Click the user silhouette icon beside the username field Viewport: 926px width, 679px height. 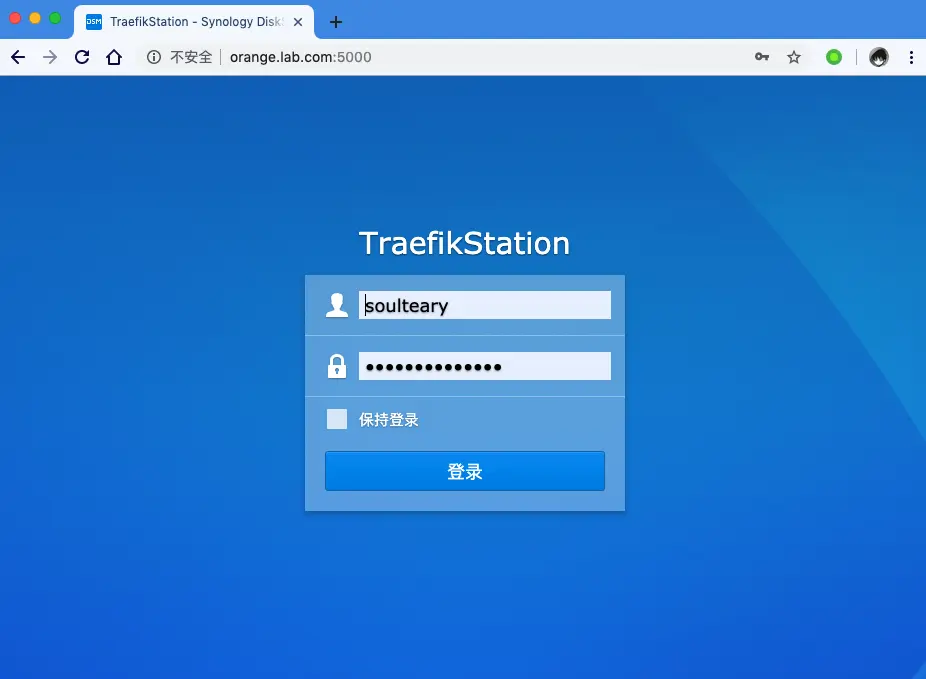(337, 305)
